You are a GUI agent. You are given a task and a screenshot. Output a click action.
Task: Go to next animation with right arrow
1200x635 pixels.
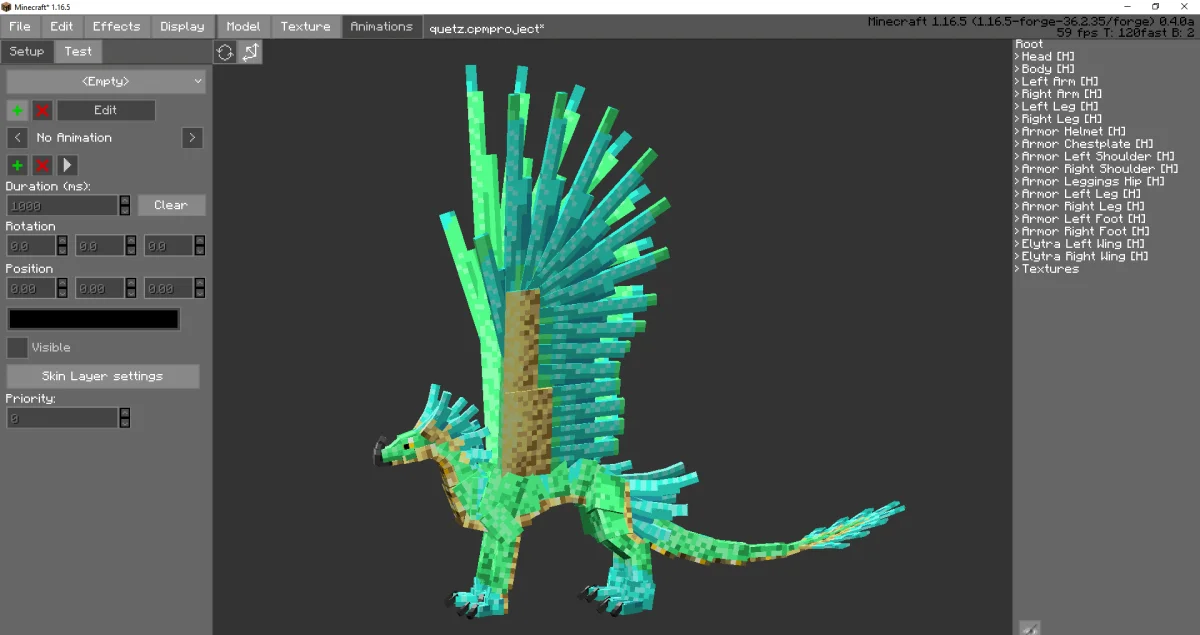coord(193,138)
